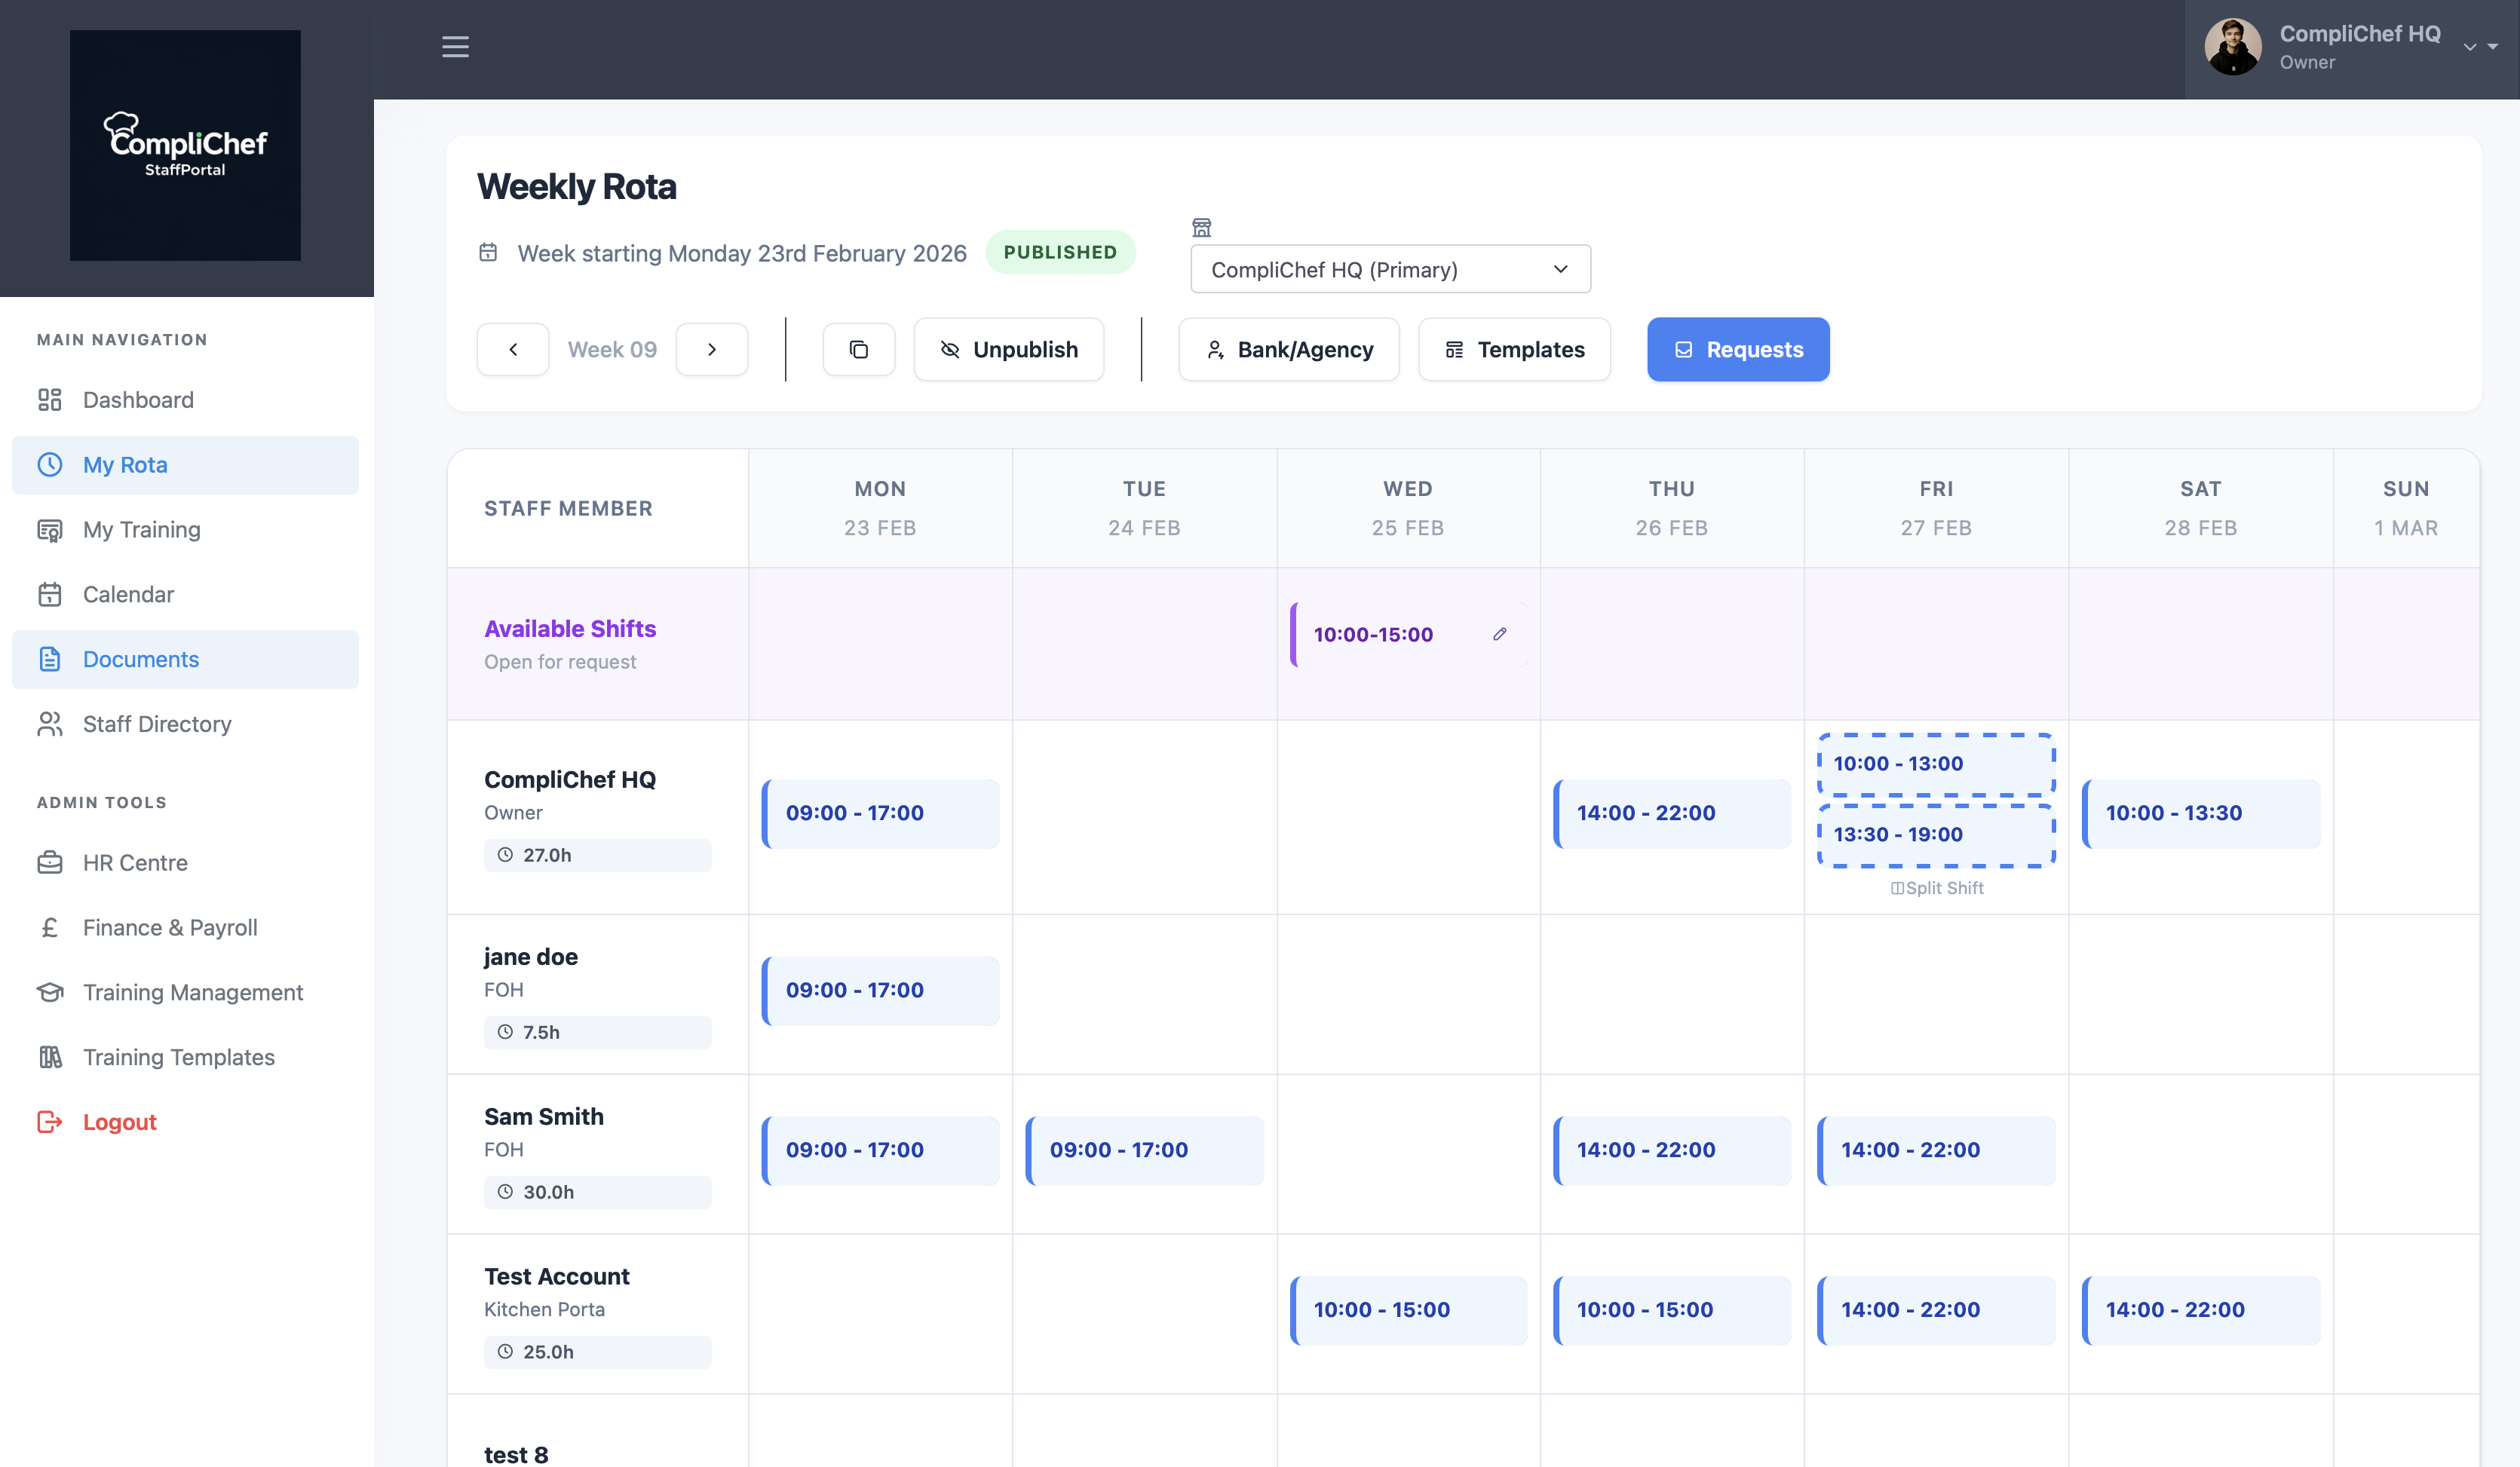Go to previous week arrow
The image size is (2520, 1467).
(513, 349)
